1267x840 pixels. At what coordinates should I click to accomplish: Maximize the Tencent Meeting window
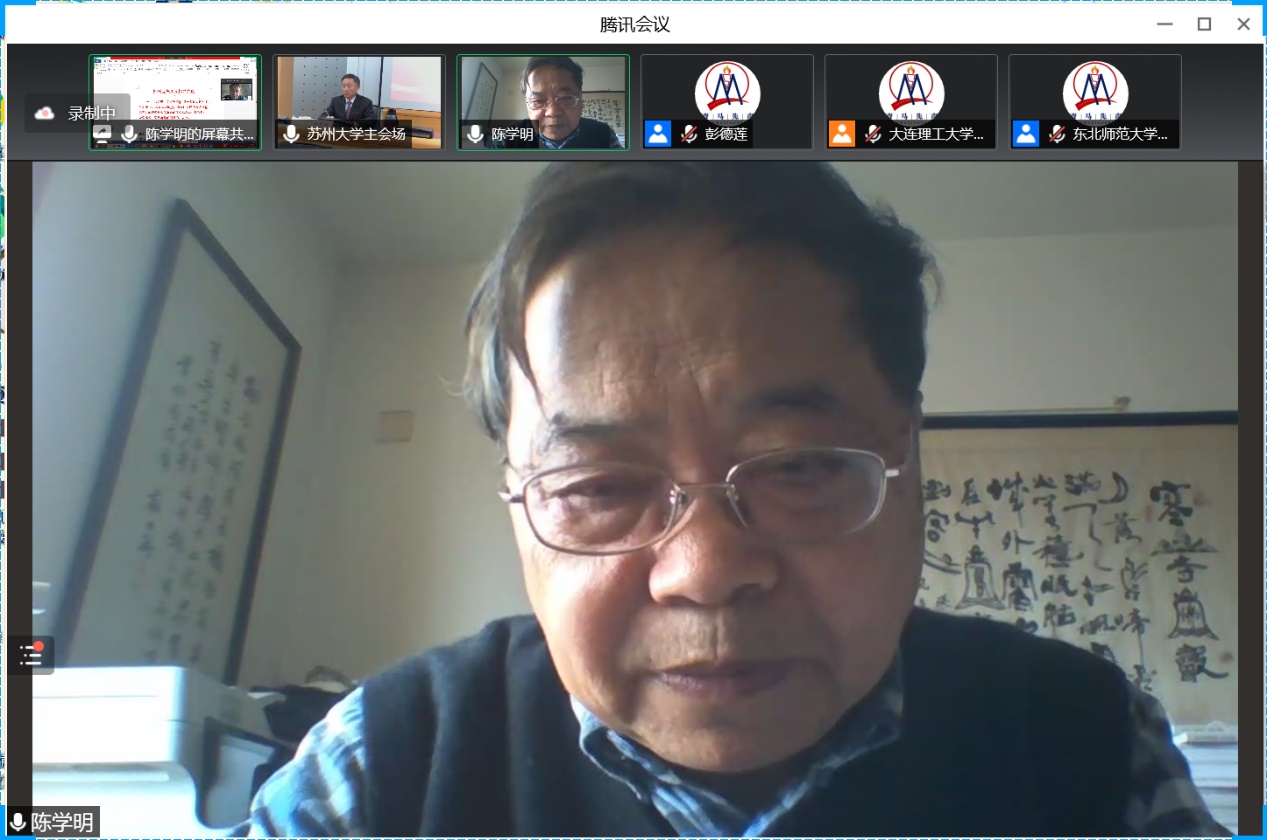pos(1204,24)
